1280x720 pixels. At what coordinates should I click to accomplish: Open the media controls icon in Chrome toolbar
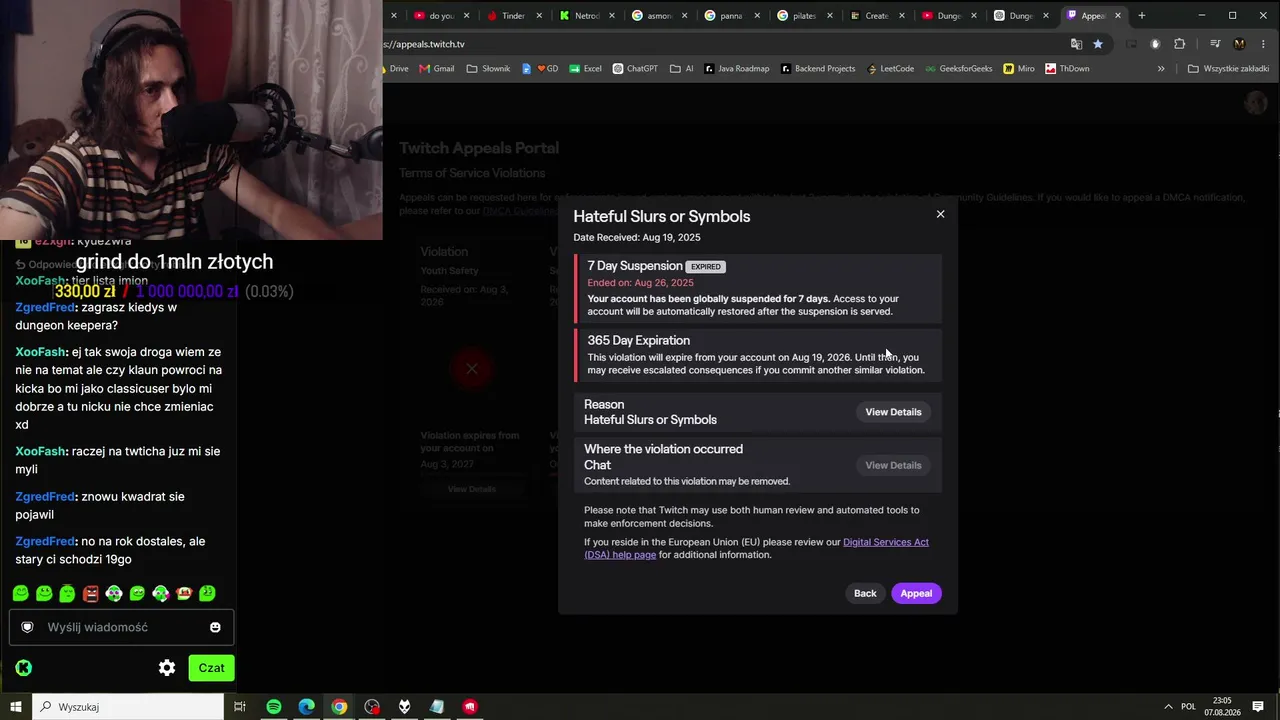tap(1215, 44)
